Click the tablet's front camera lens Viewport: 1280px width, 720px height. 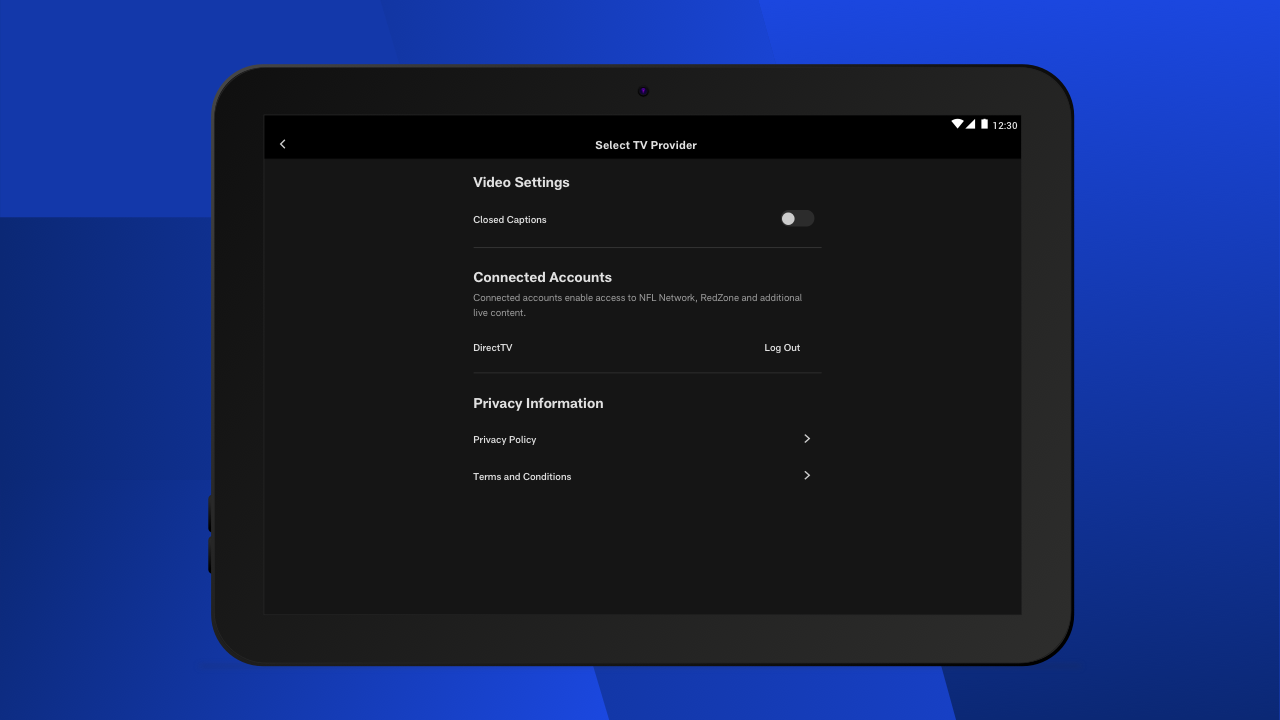click(x=643, y=91)
